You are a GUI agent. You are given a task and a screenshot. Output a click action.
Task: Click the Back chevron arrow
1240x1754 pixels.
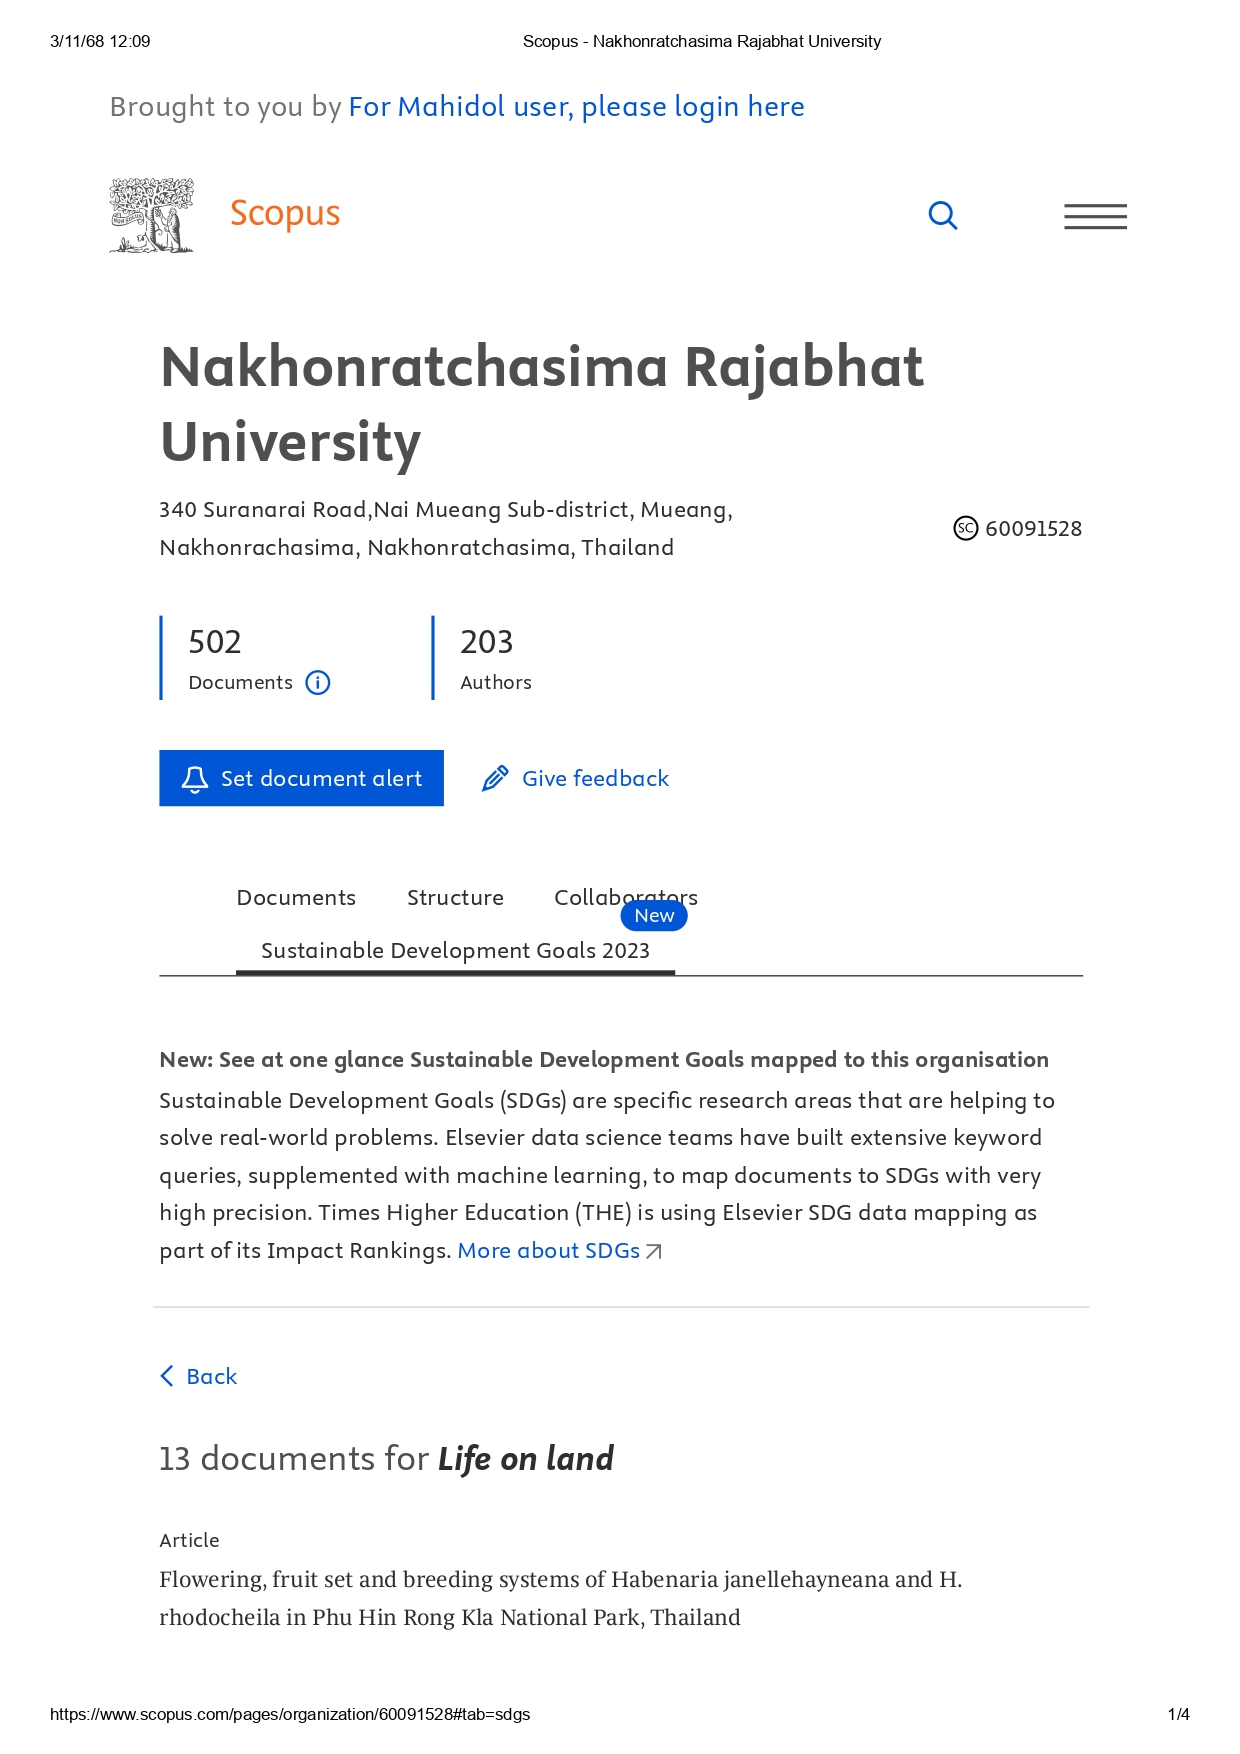click(x=167, y=1376)
